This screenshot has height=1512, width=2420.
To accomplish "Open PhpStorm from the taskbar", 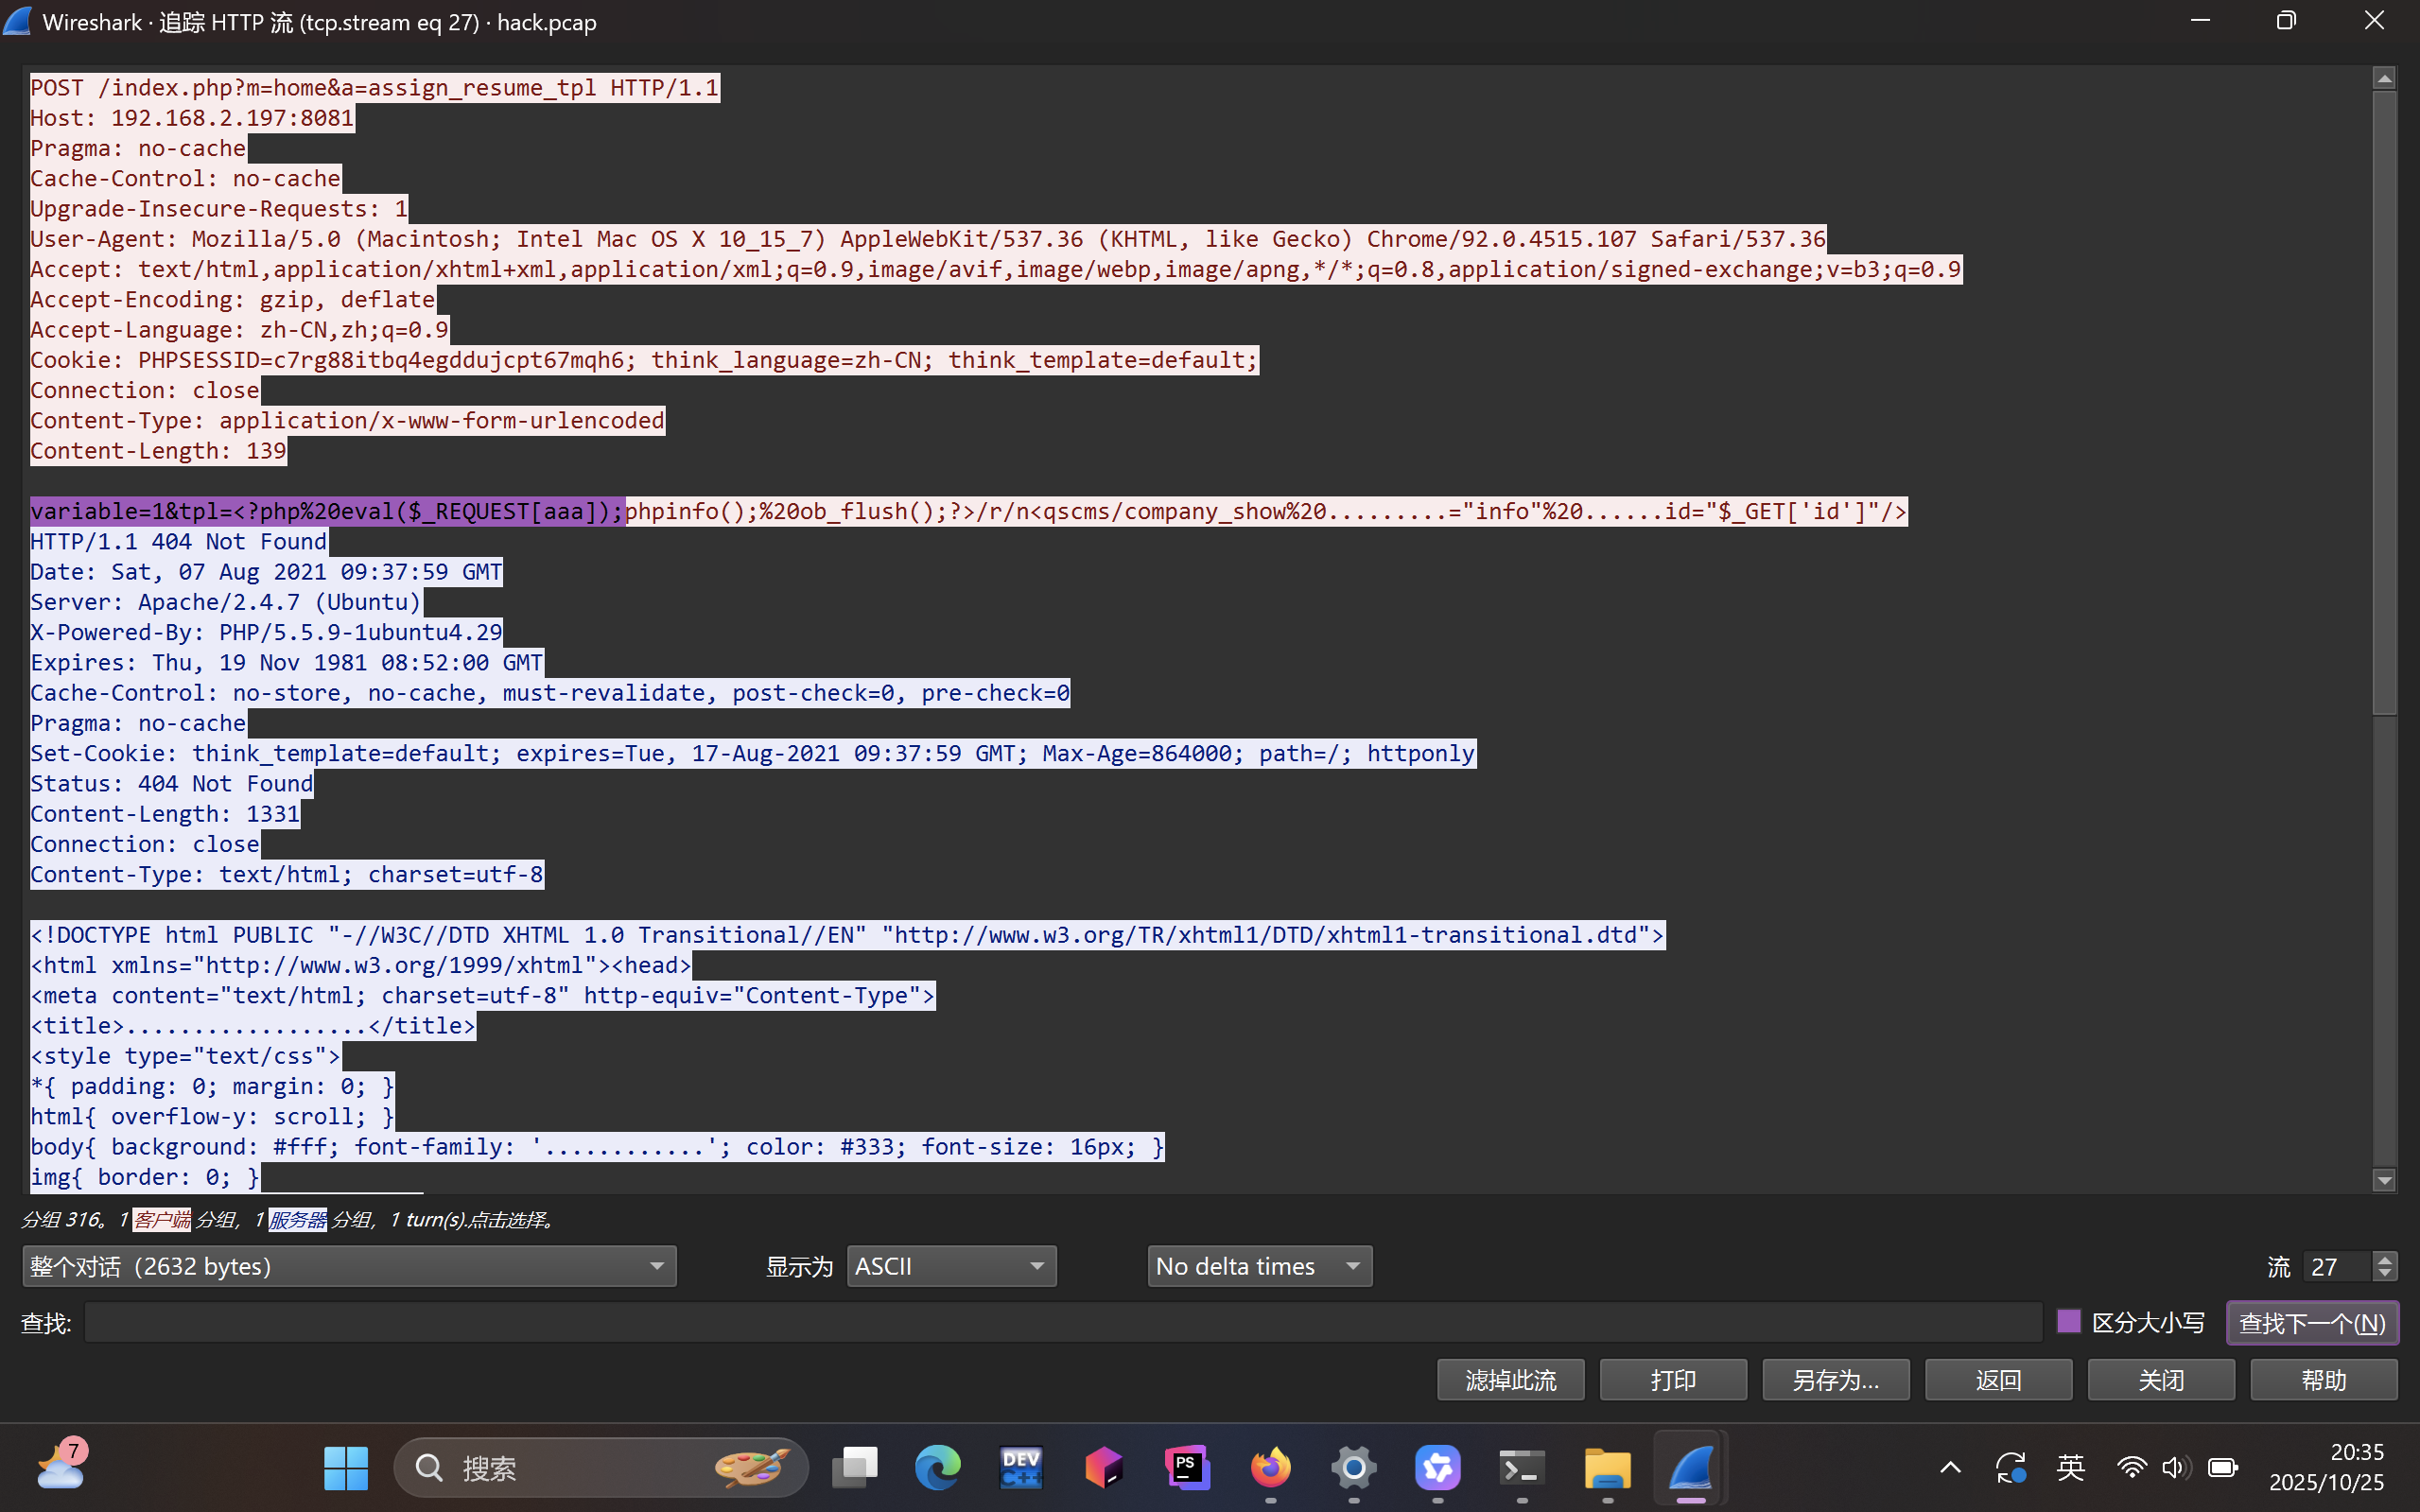I will click(1187, 1468).
